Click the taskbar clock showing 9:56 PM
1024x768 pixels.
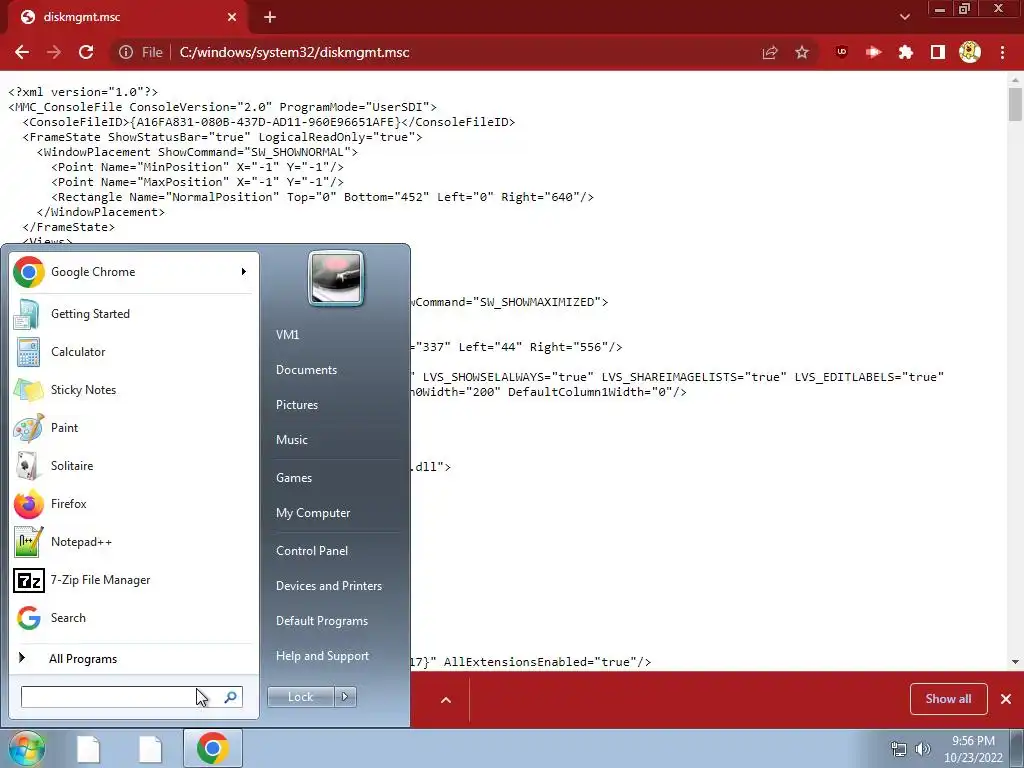point(973,749)
